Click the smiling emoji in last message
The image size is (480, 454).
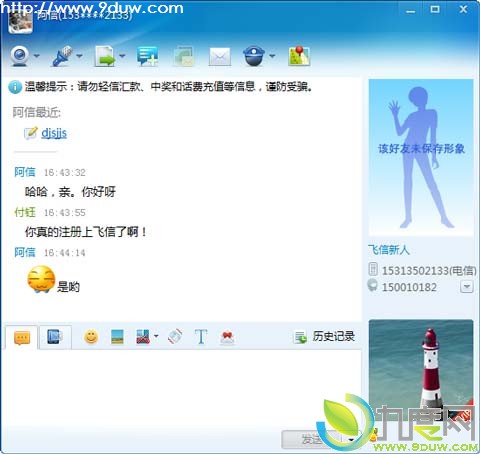[41, 279]
